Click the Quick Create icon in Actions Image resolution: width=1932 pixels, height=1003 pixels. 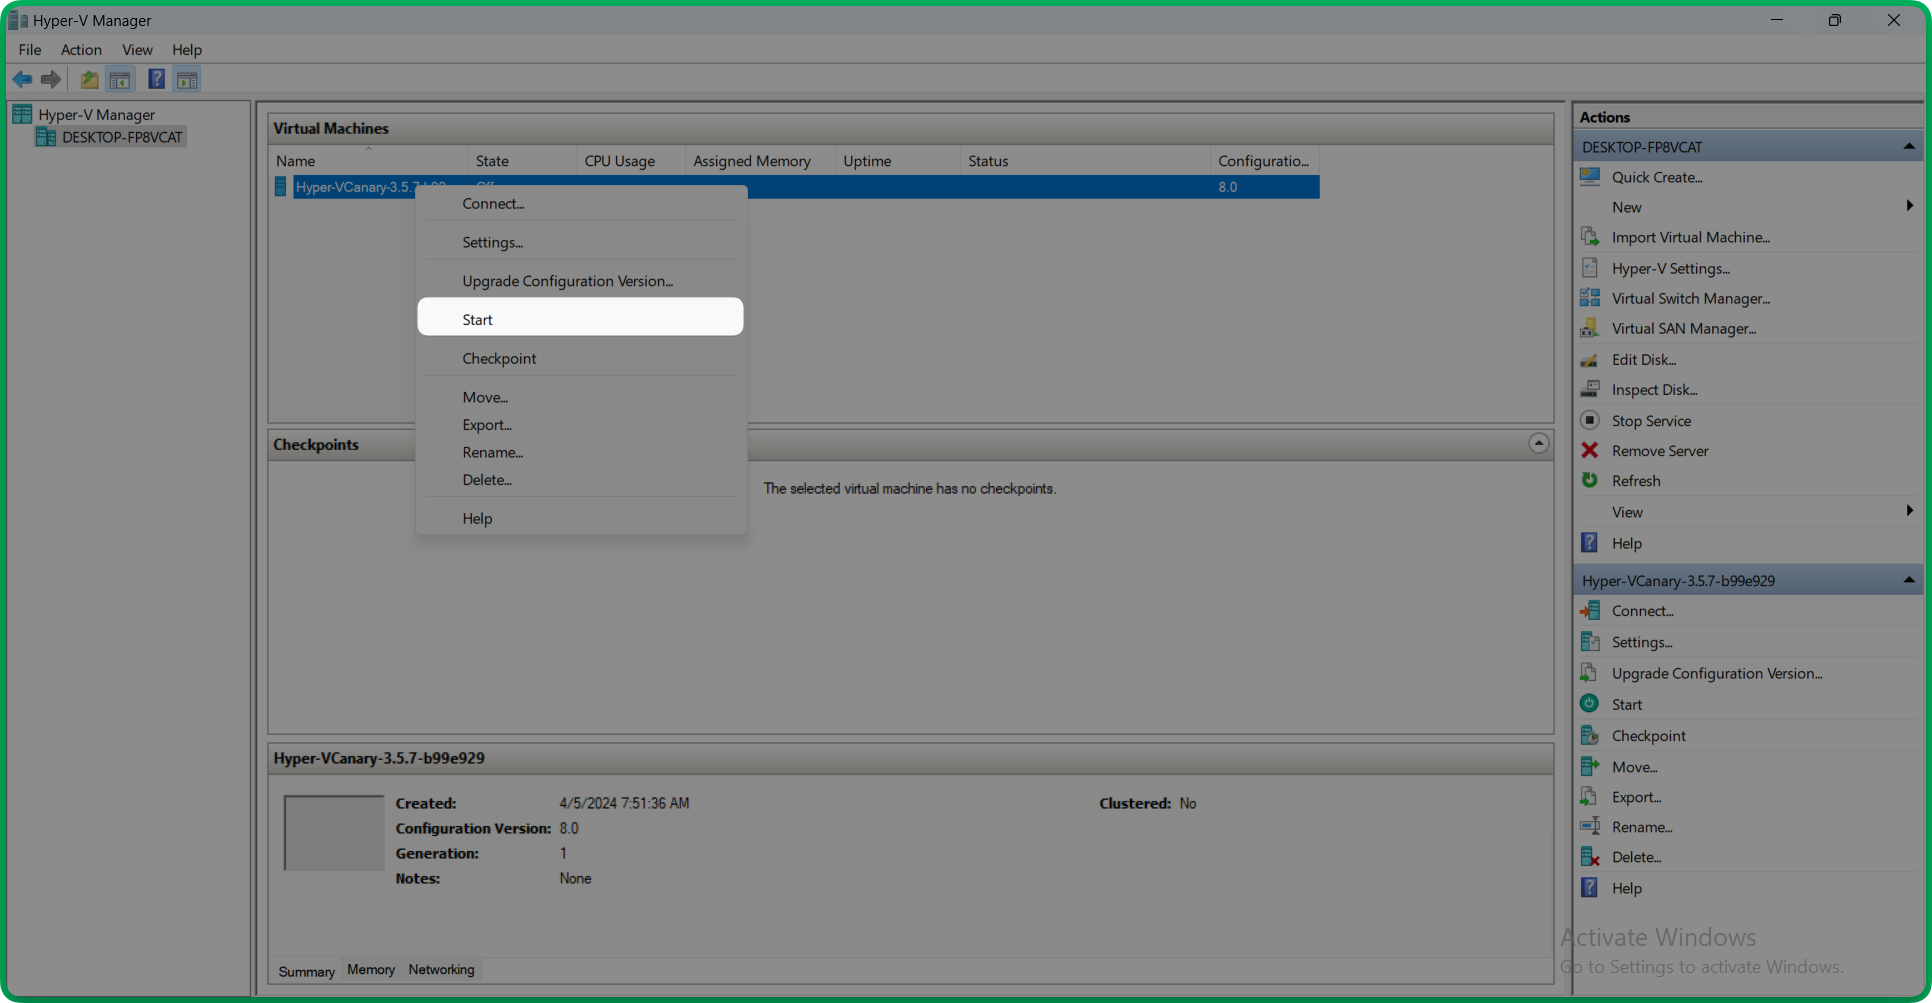pyautogui.click(x=1590, y=177)
